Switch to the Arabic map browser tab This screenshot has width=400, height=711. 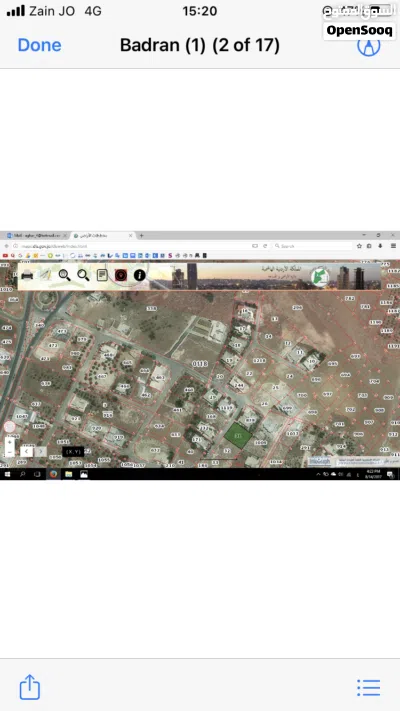click(103, 235)
